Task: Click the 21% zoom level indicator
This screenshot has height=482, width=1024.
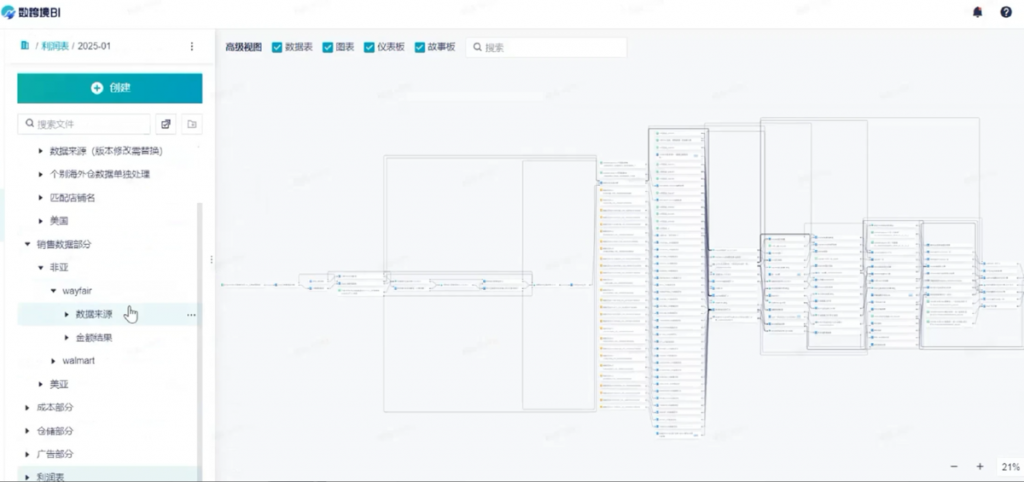Action: coord(1010,466)
